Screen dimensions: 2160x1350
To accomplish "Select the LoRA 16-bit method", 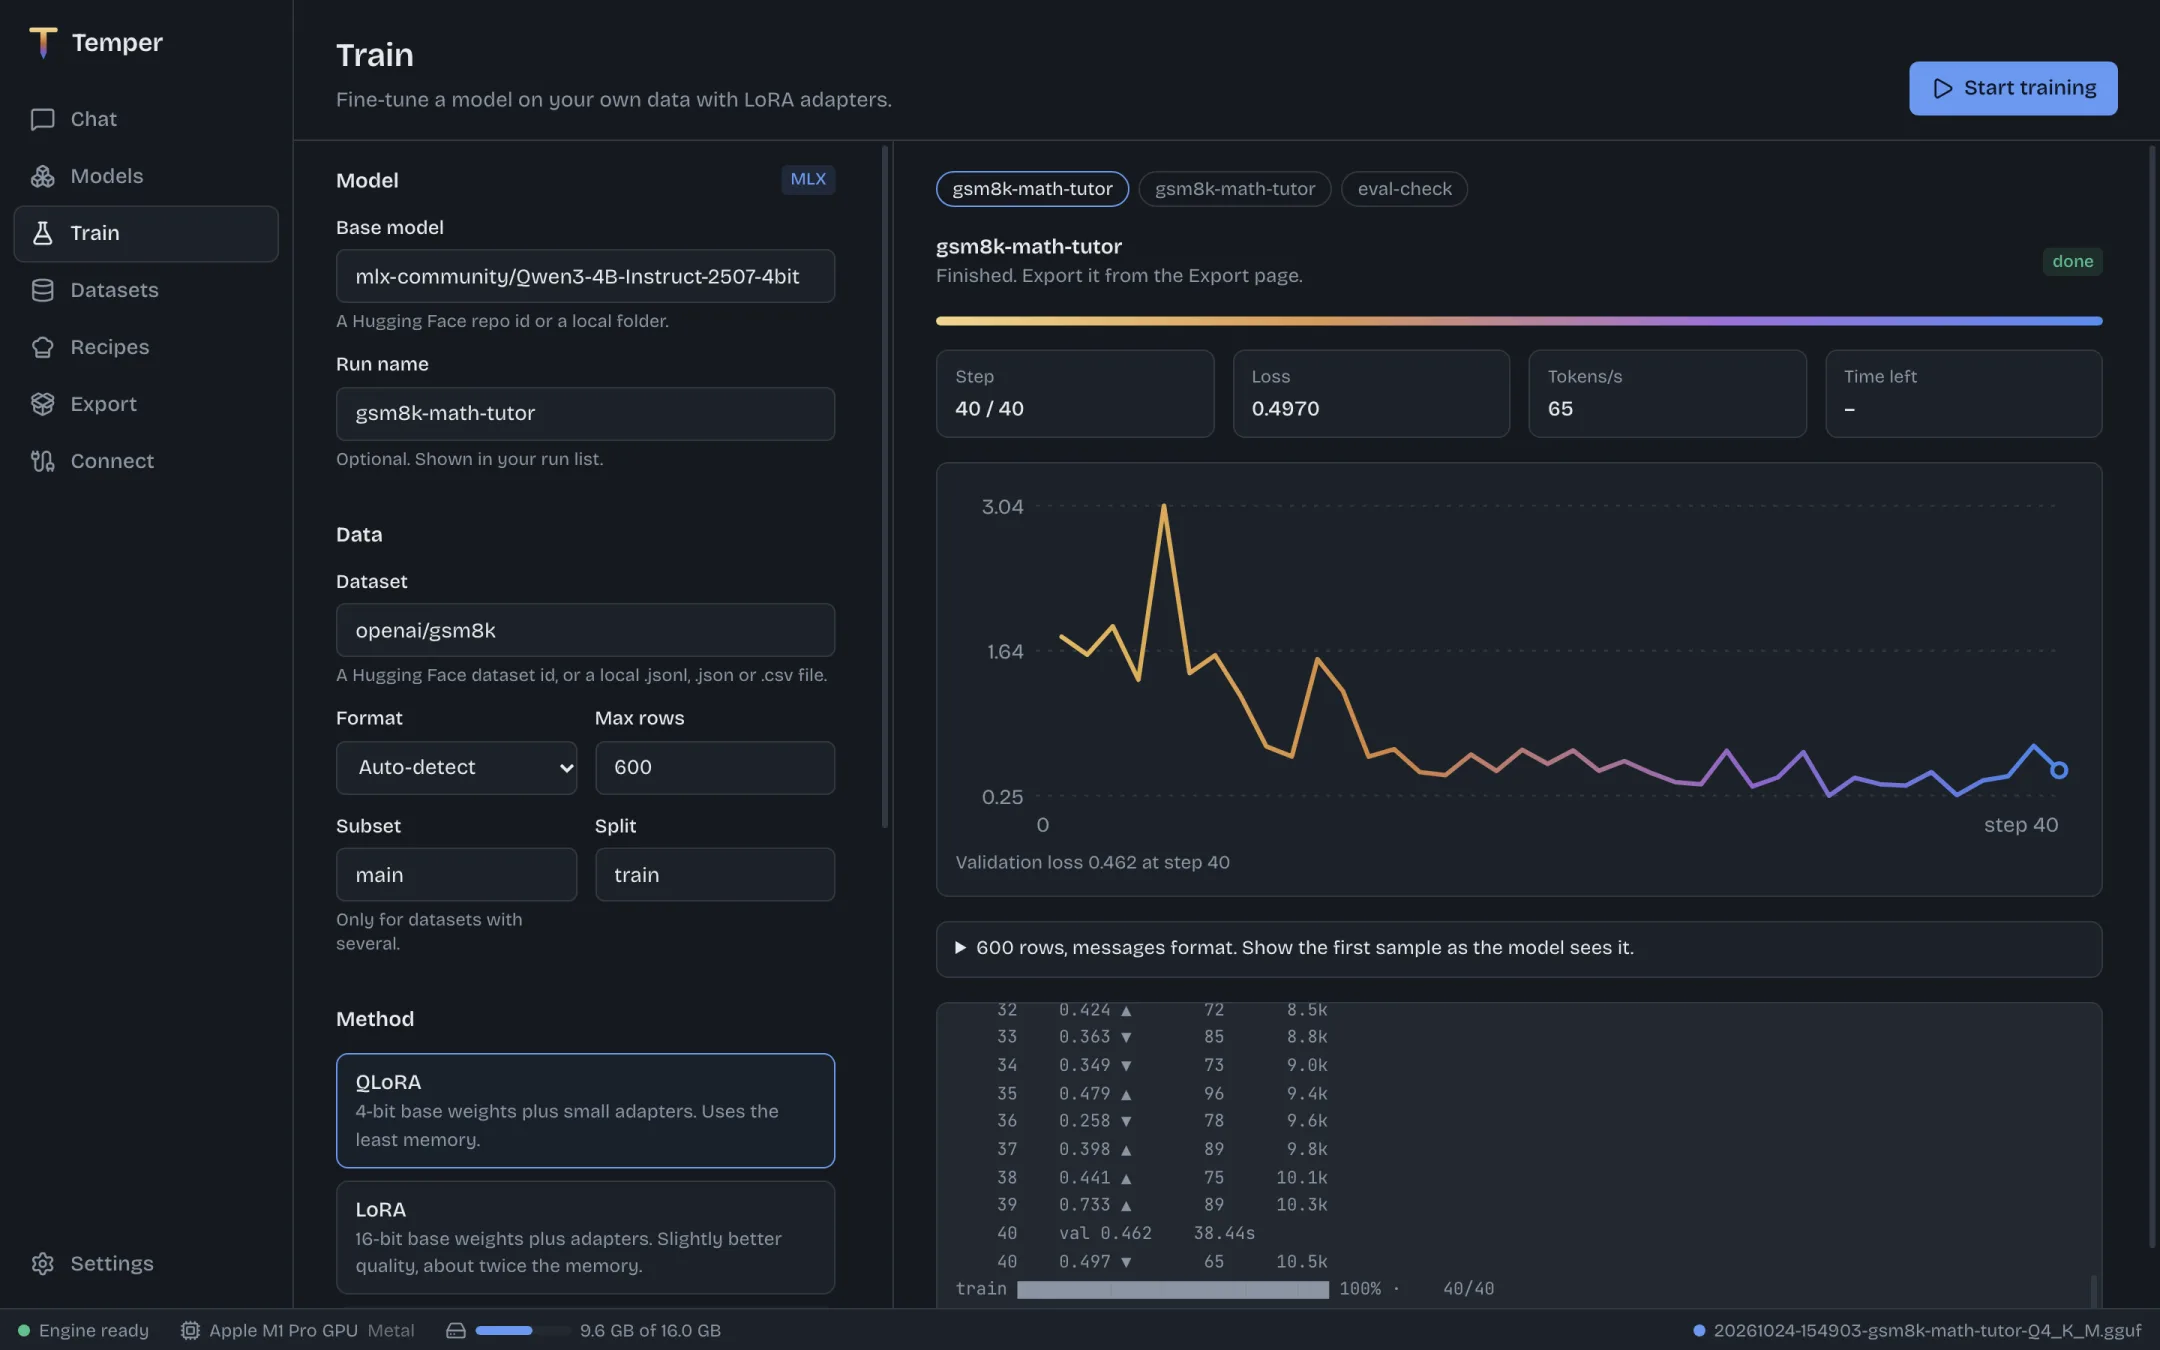I will click(x=585, y=1237).
